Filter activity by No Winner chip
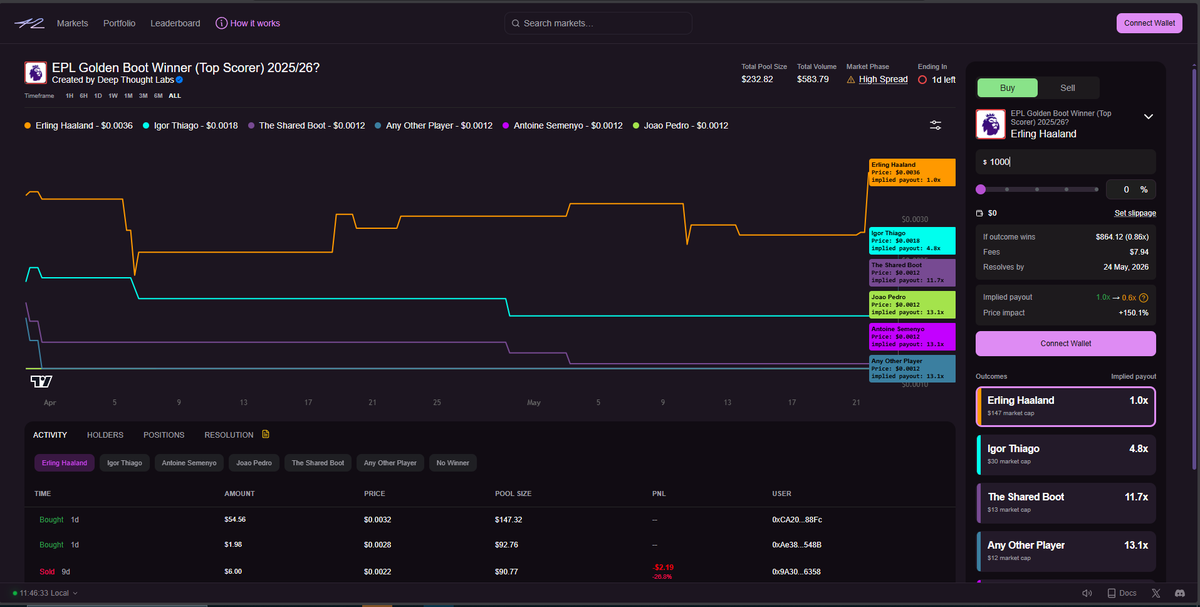The height and width of the screenshot is (607, 1200). pyautogui.click(x=453, y=463)
